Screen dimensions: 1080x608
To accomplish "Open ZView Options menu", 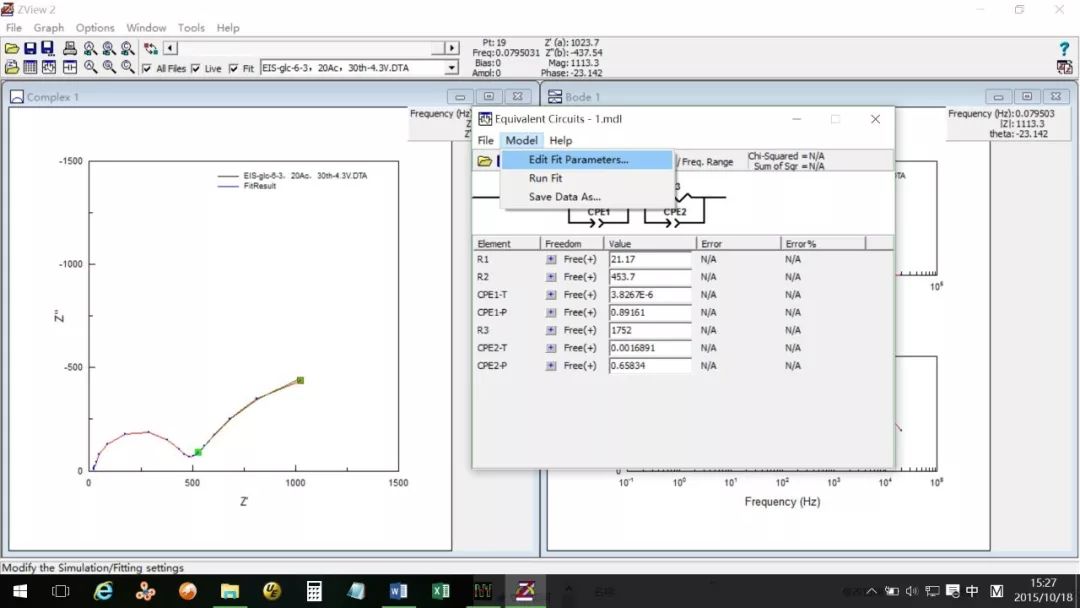I will [95, 28].
